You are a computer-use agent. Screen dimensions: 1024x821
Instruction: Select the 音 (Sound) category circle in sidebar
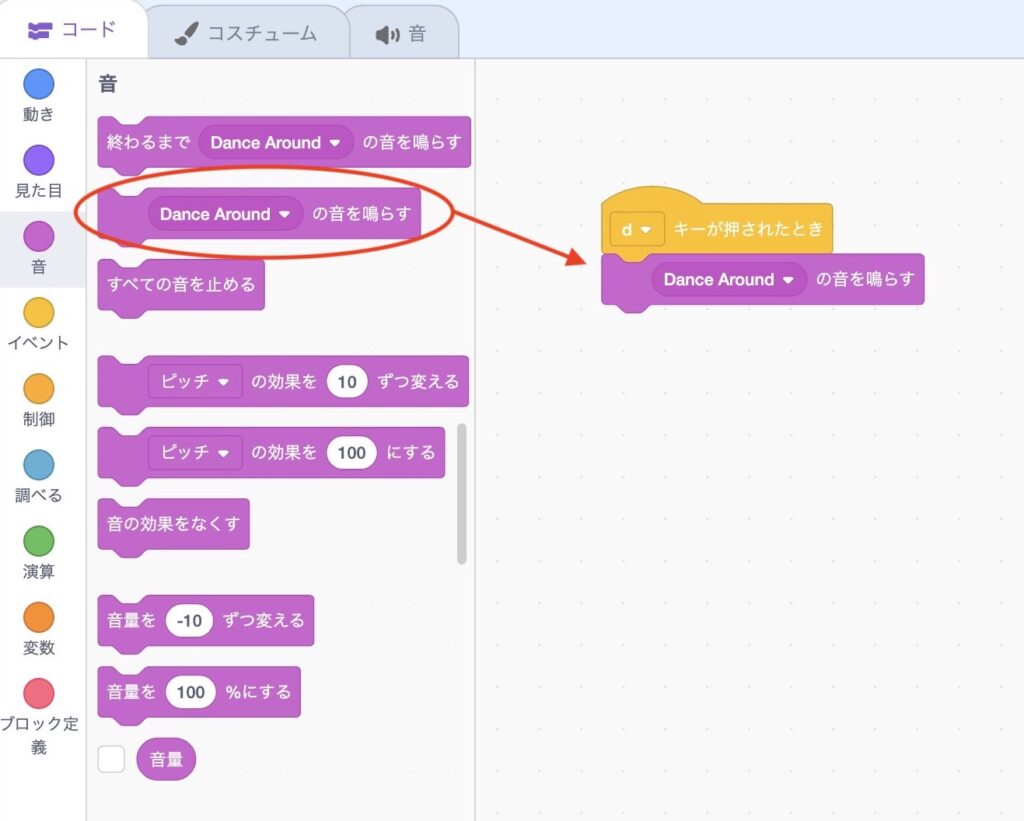[39, 236]
